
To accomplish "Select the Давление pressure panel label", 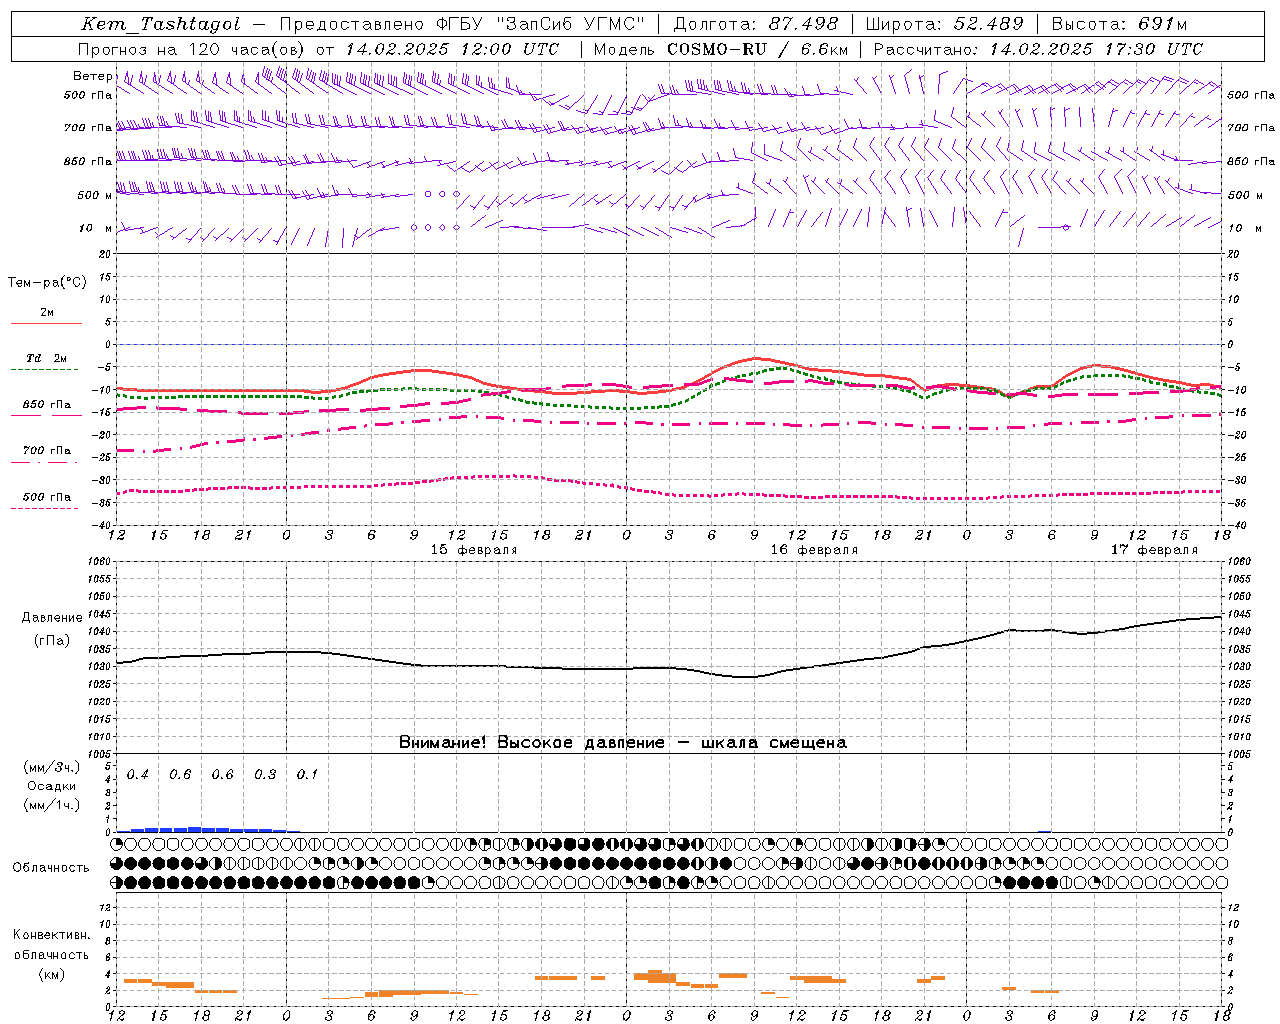I will coord(52,618).
